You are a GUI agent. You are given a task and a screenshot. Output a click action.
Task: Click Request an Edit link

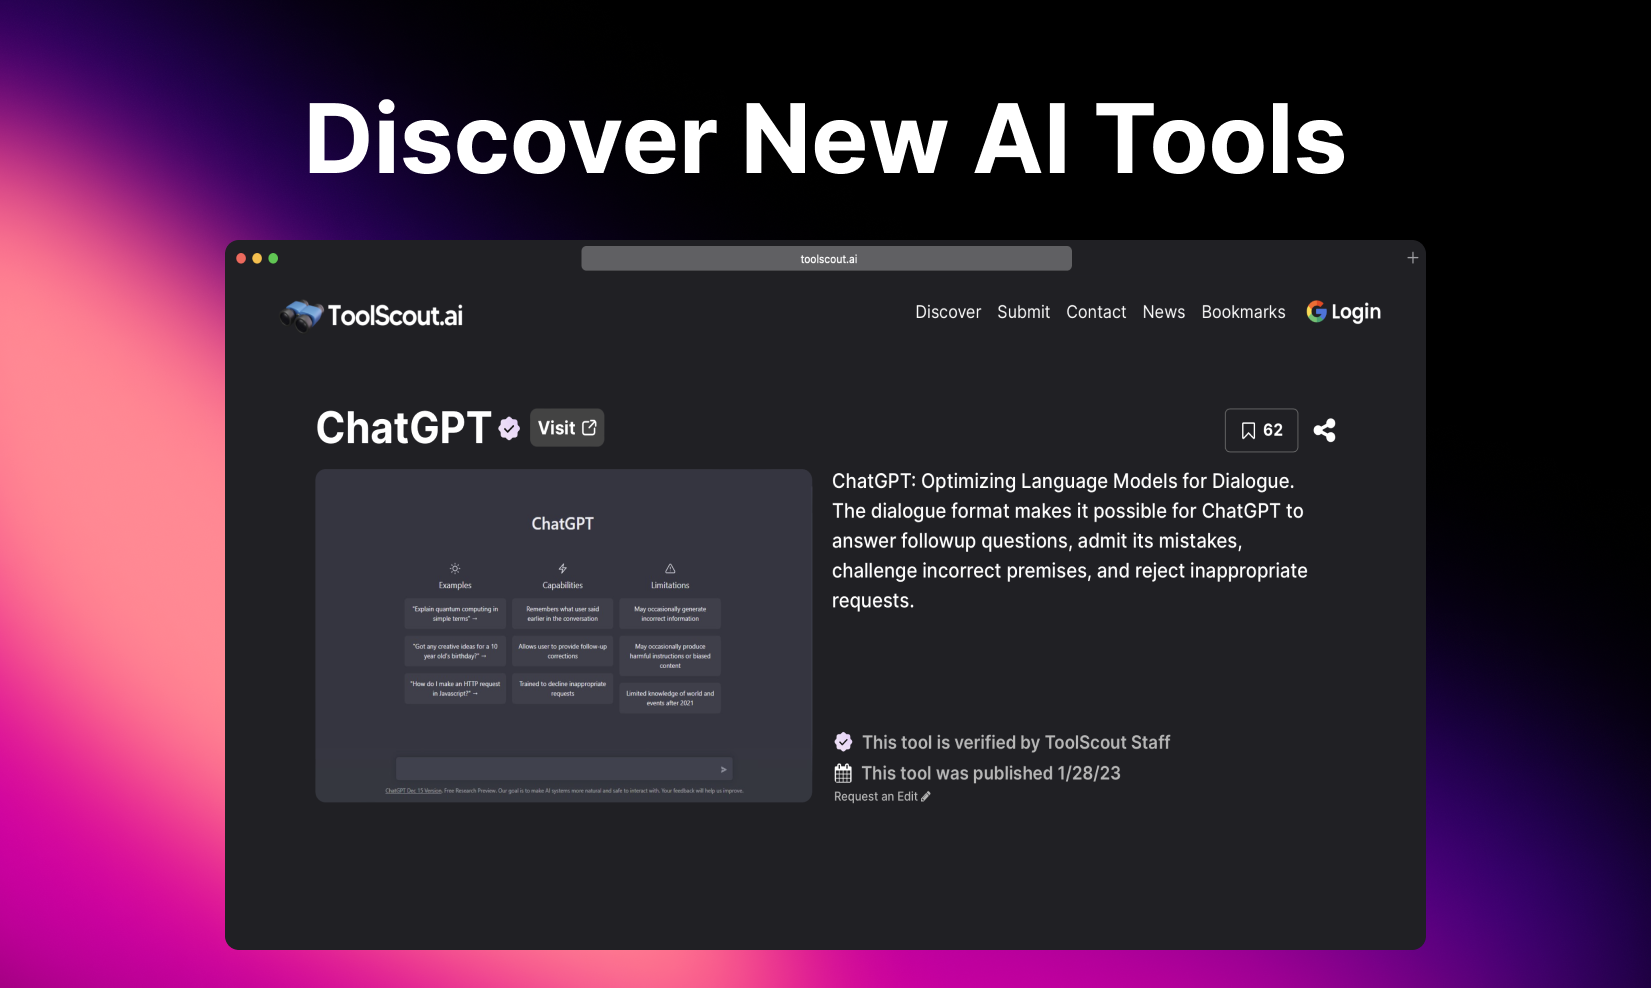pos(882,797)
